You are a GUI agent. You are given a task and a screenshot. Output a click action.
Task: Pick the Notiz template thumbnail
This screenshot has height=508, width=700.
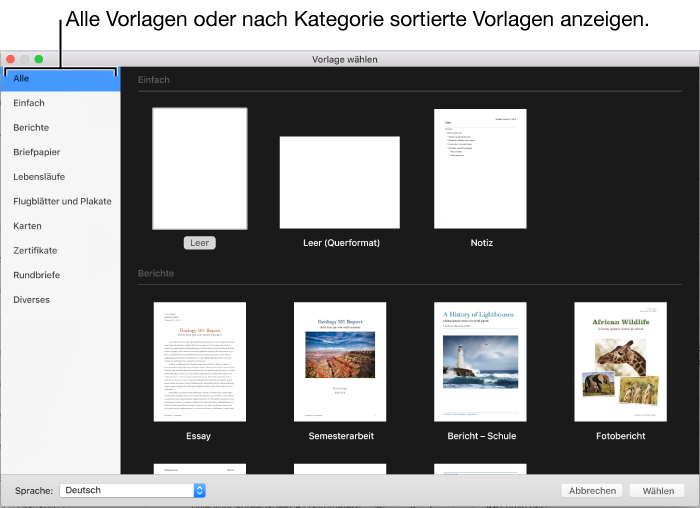coord(480,169)
